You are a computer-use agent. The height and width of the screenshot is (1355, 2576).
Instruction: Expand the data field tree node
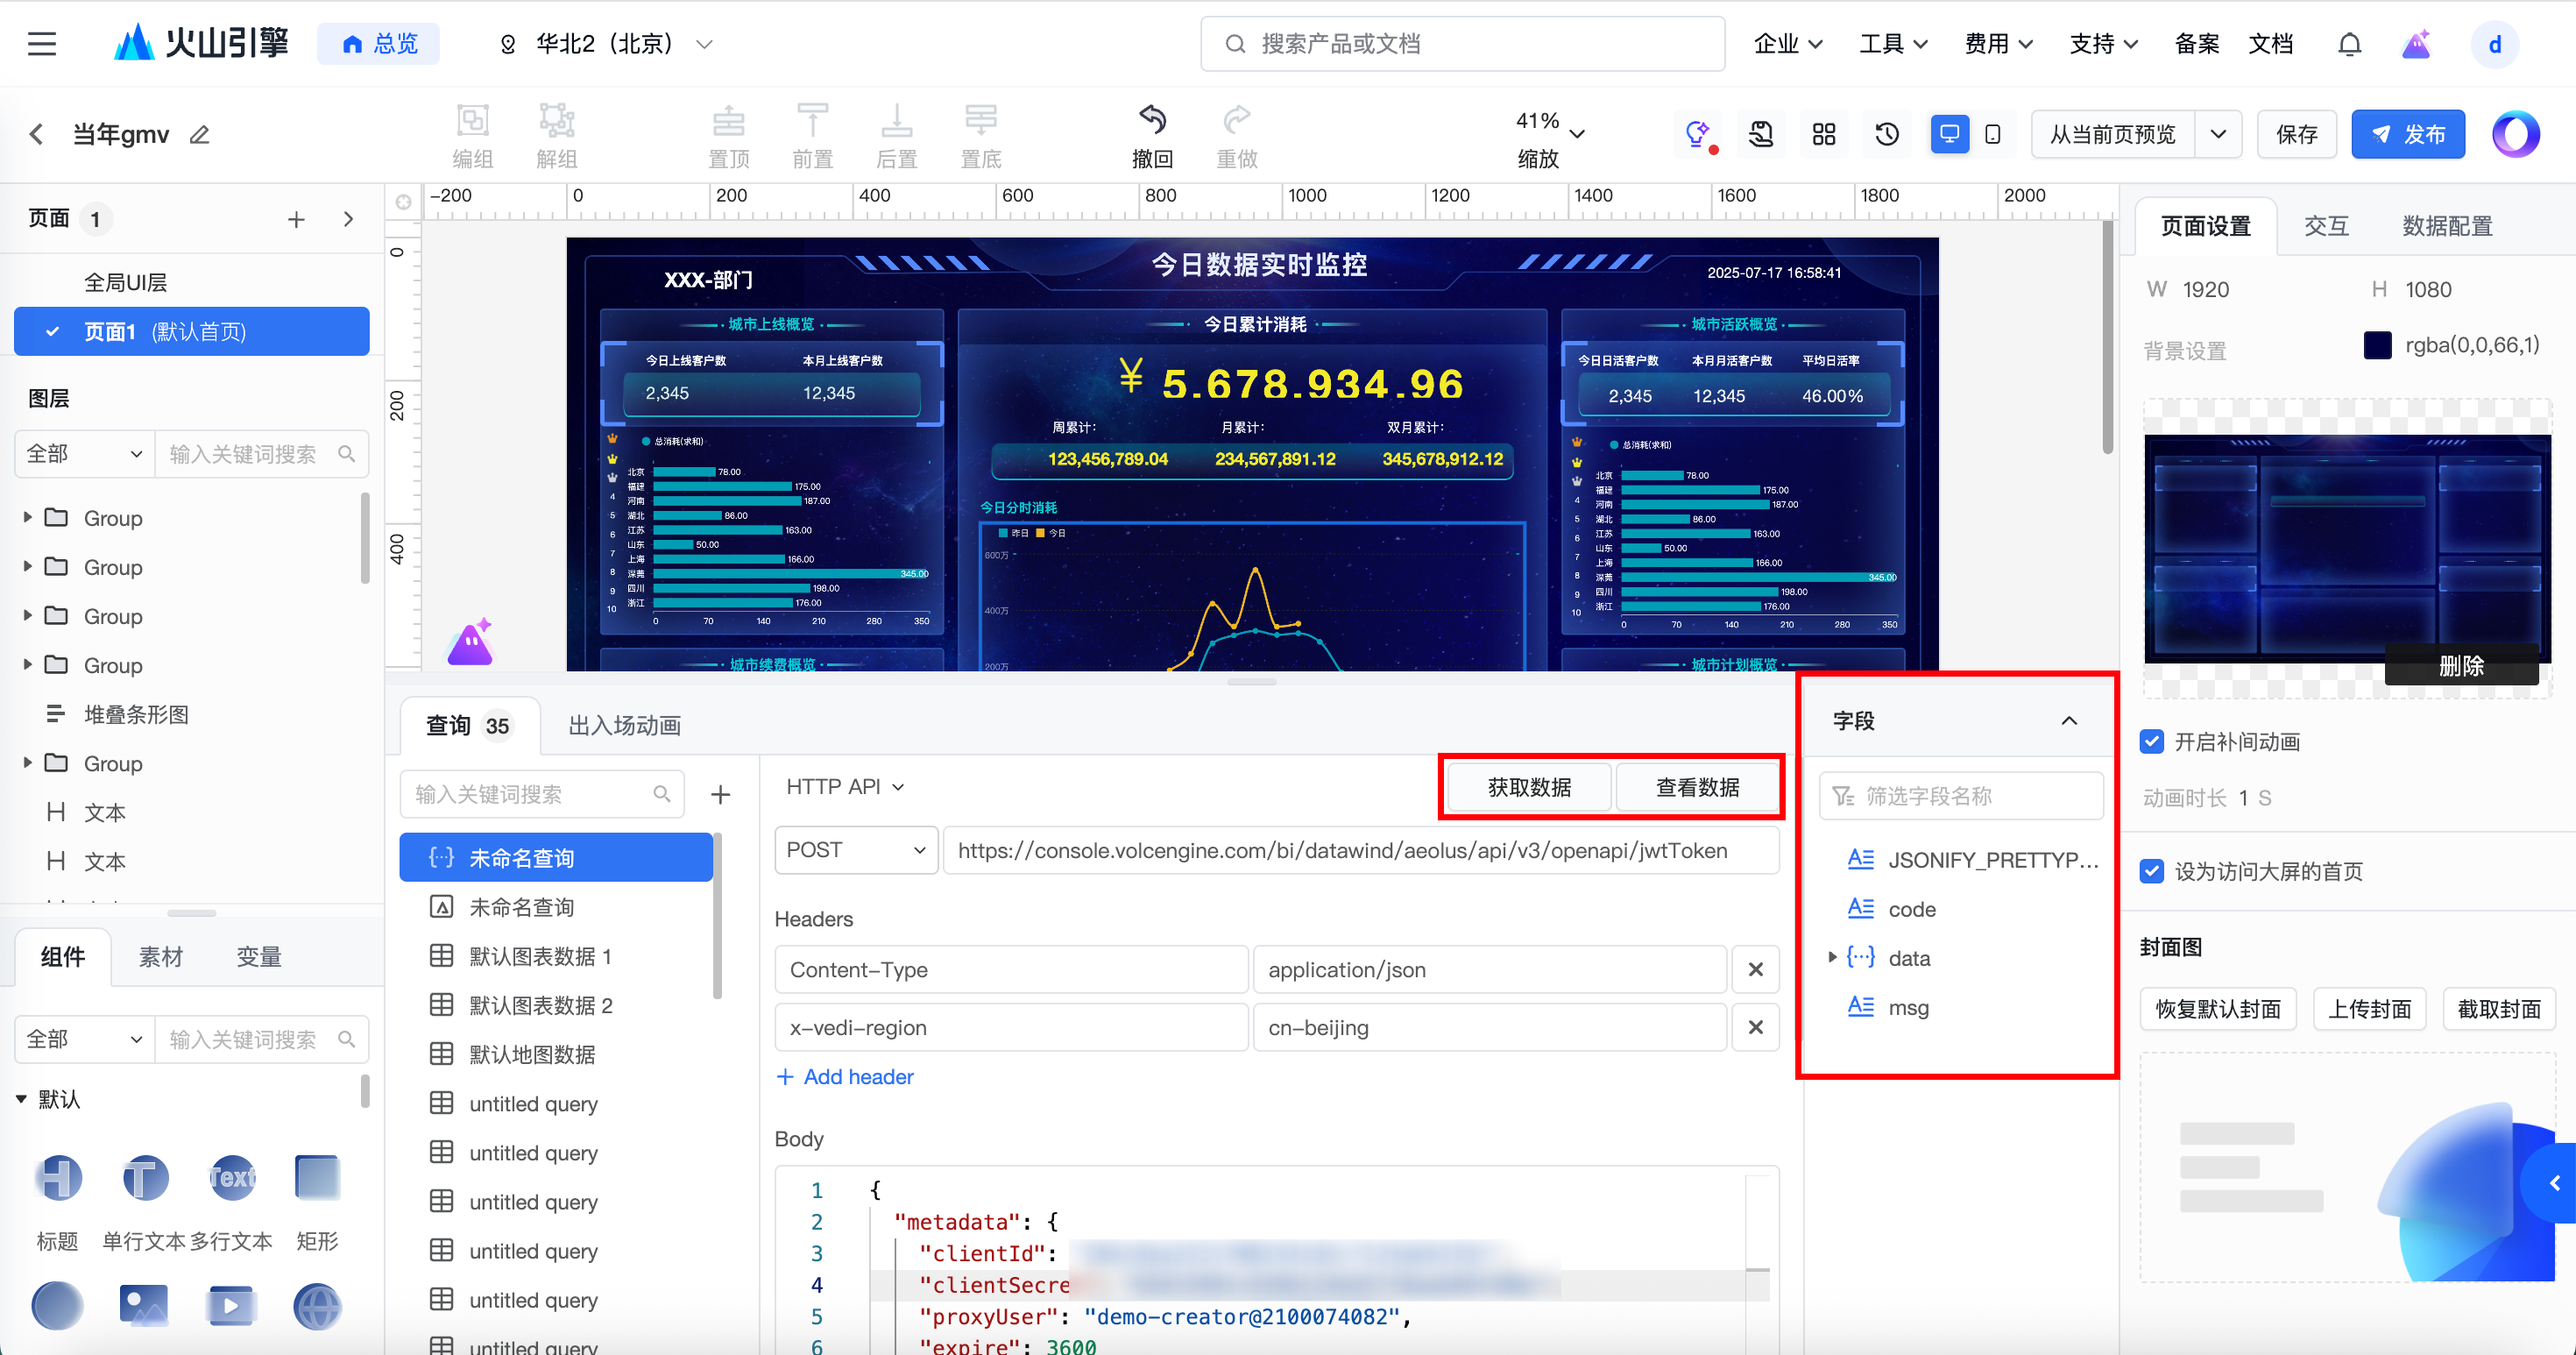1832,957
